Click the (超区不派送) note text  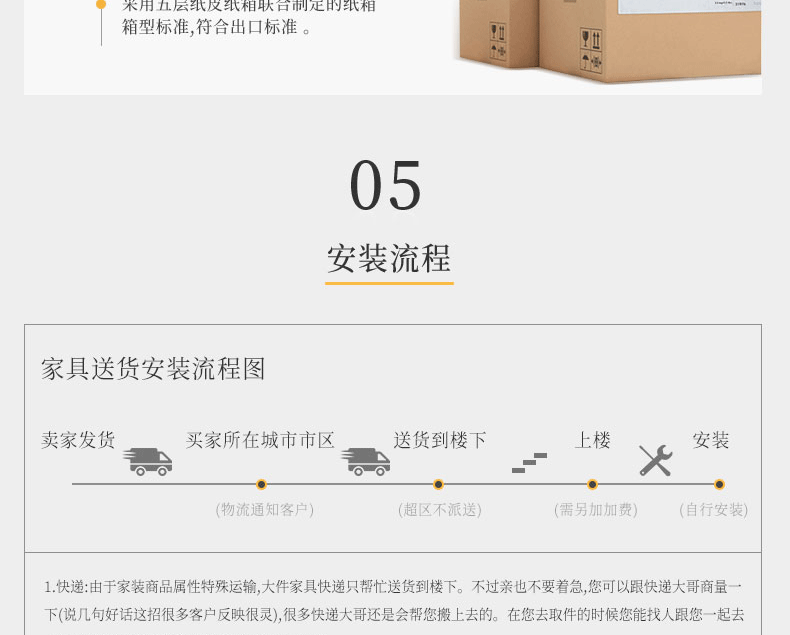(x=440, y=510)
